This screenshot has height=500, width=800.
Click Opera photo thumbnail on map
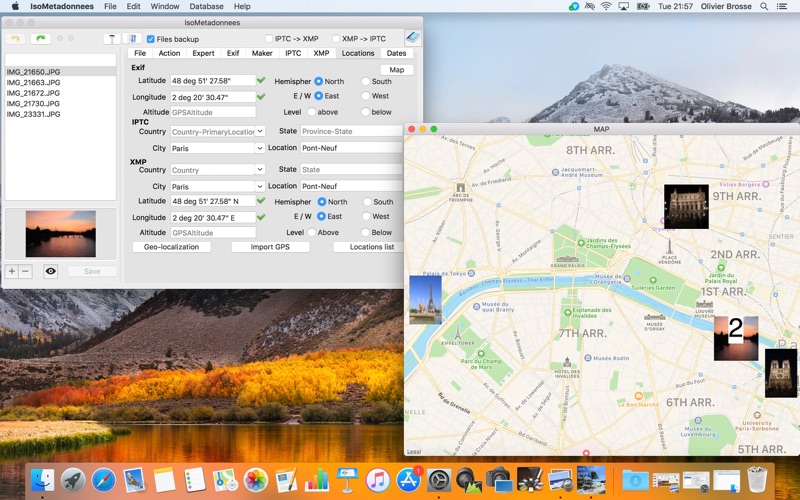686,206
